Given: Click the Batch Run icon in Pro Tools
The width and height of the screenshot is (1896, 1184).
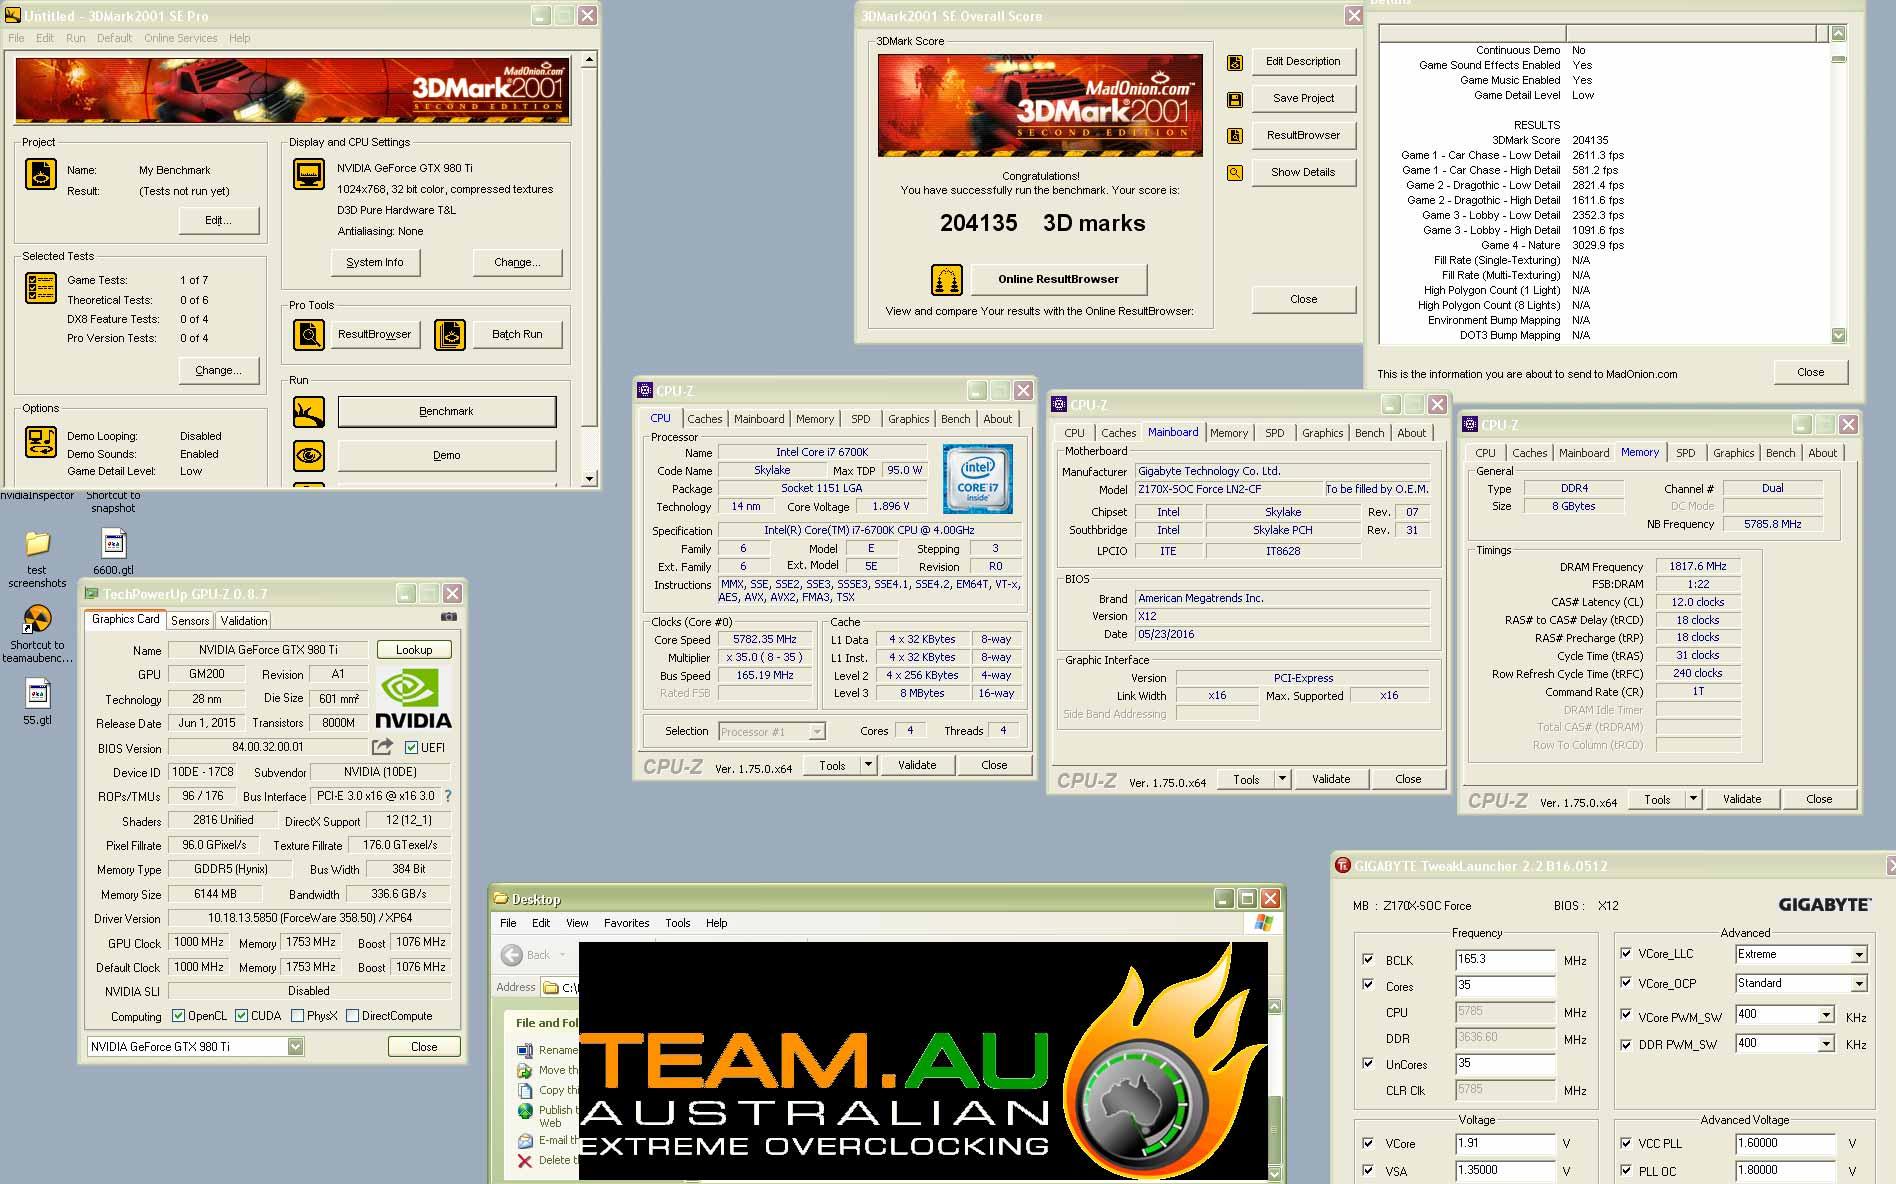Looking at the screenshot, I should point(450,334).
